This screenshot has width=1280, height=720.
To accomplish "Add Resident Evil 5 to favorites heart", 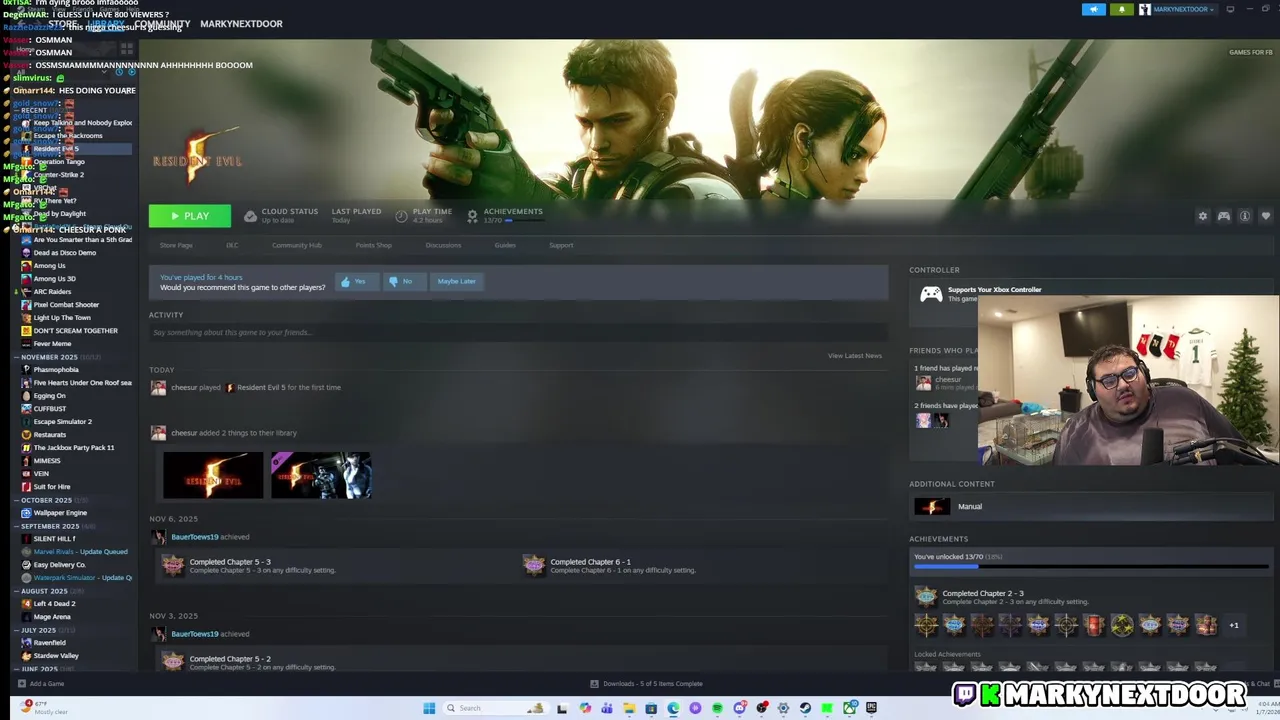I will click(1265, 216).
